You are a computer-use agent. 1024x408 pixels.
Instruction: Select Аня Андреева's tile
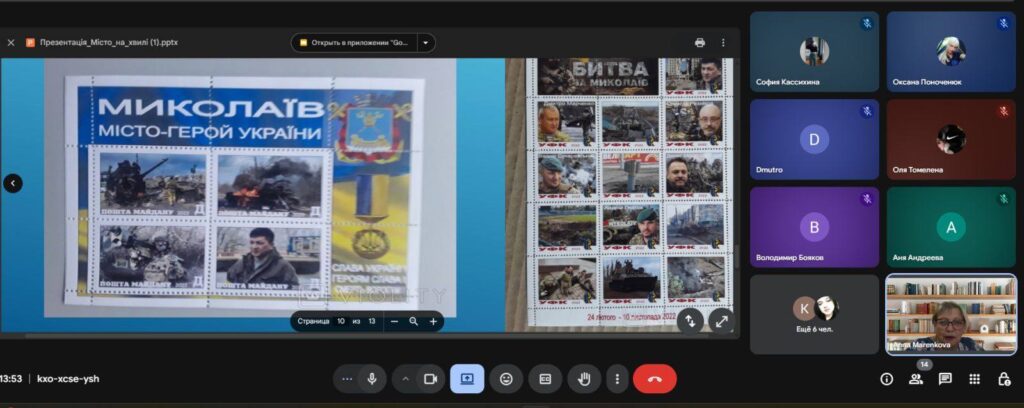952,227
